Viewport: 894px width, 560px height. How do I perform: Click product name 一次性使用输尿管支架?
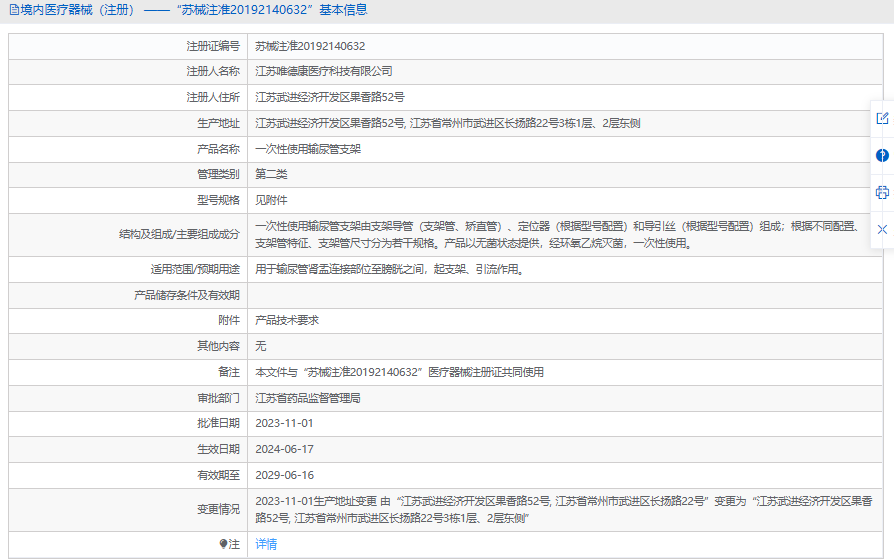click(x=308, y=149)
